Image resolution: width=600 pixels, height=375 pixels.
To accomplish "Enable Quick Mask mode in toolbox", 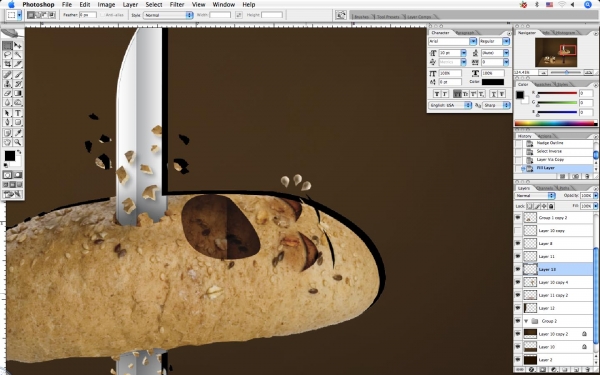I will click(x=18, y=175).
